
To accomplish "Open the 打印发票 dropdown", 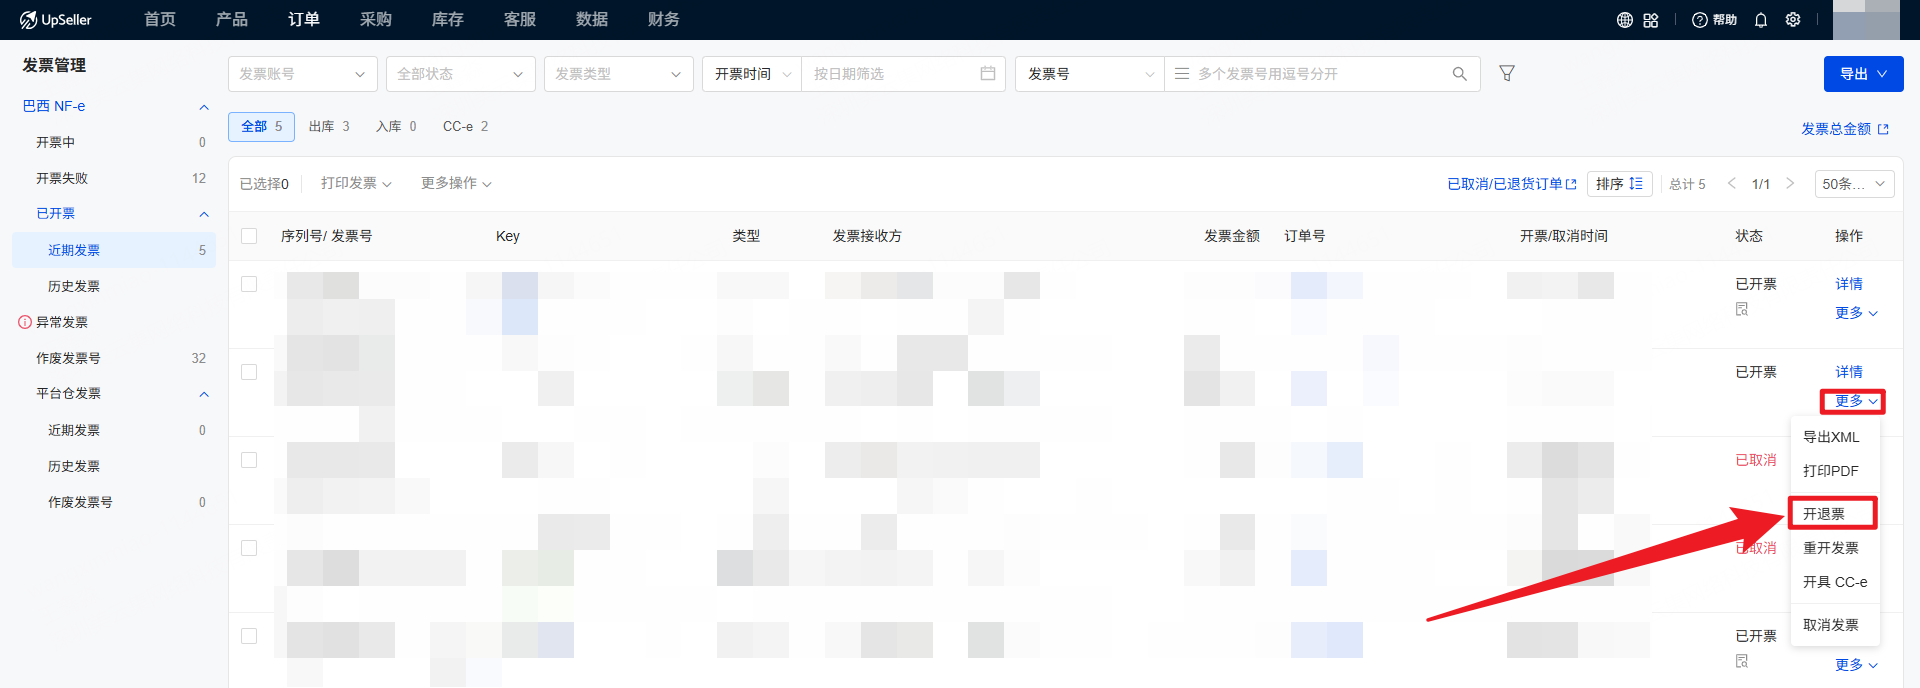I will click(356, 183).
